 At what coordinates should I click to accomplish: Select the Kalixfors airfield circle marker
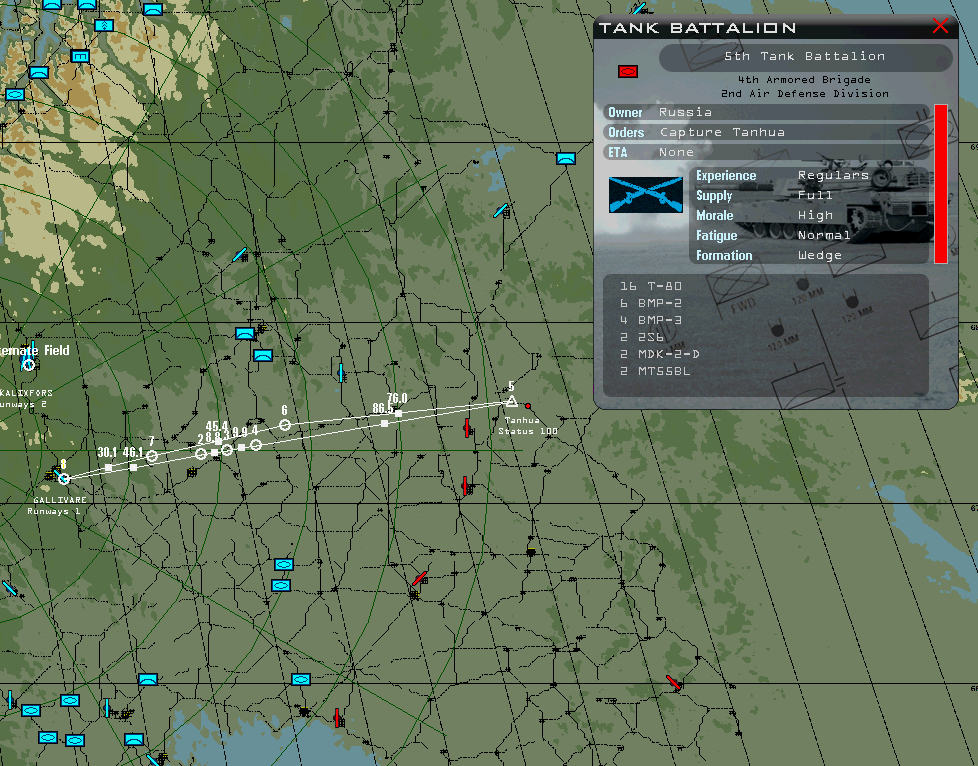(x=29, y=365)
